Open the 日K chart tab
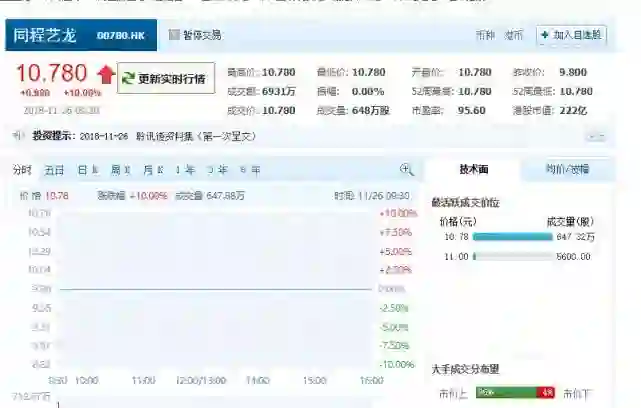The image size is (641, 408). pos(88,170)
